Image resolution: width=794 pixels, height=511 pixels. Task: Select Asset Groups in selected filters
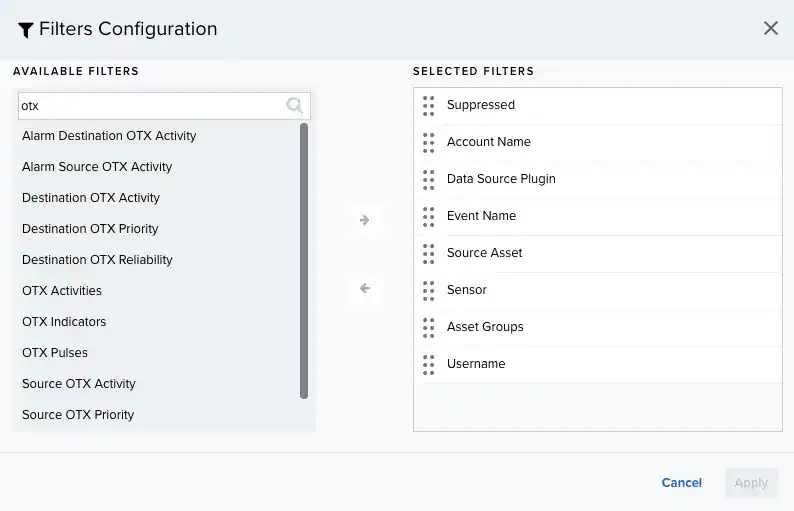tap(485, 327)
